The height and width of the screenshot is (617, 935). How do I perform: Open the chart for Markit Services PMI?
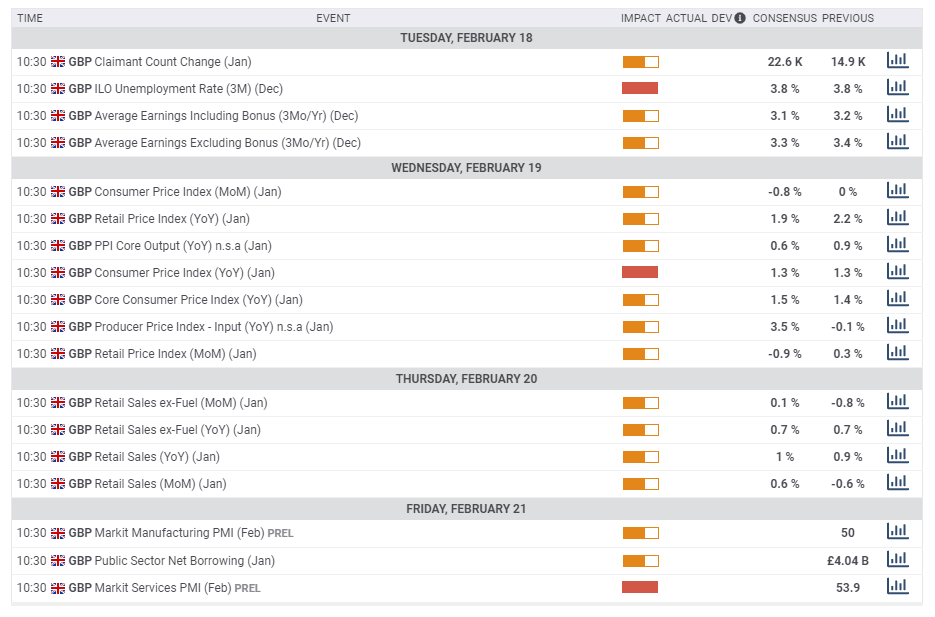coord(897,587)
